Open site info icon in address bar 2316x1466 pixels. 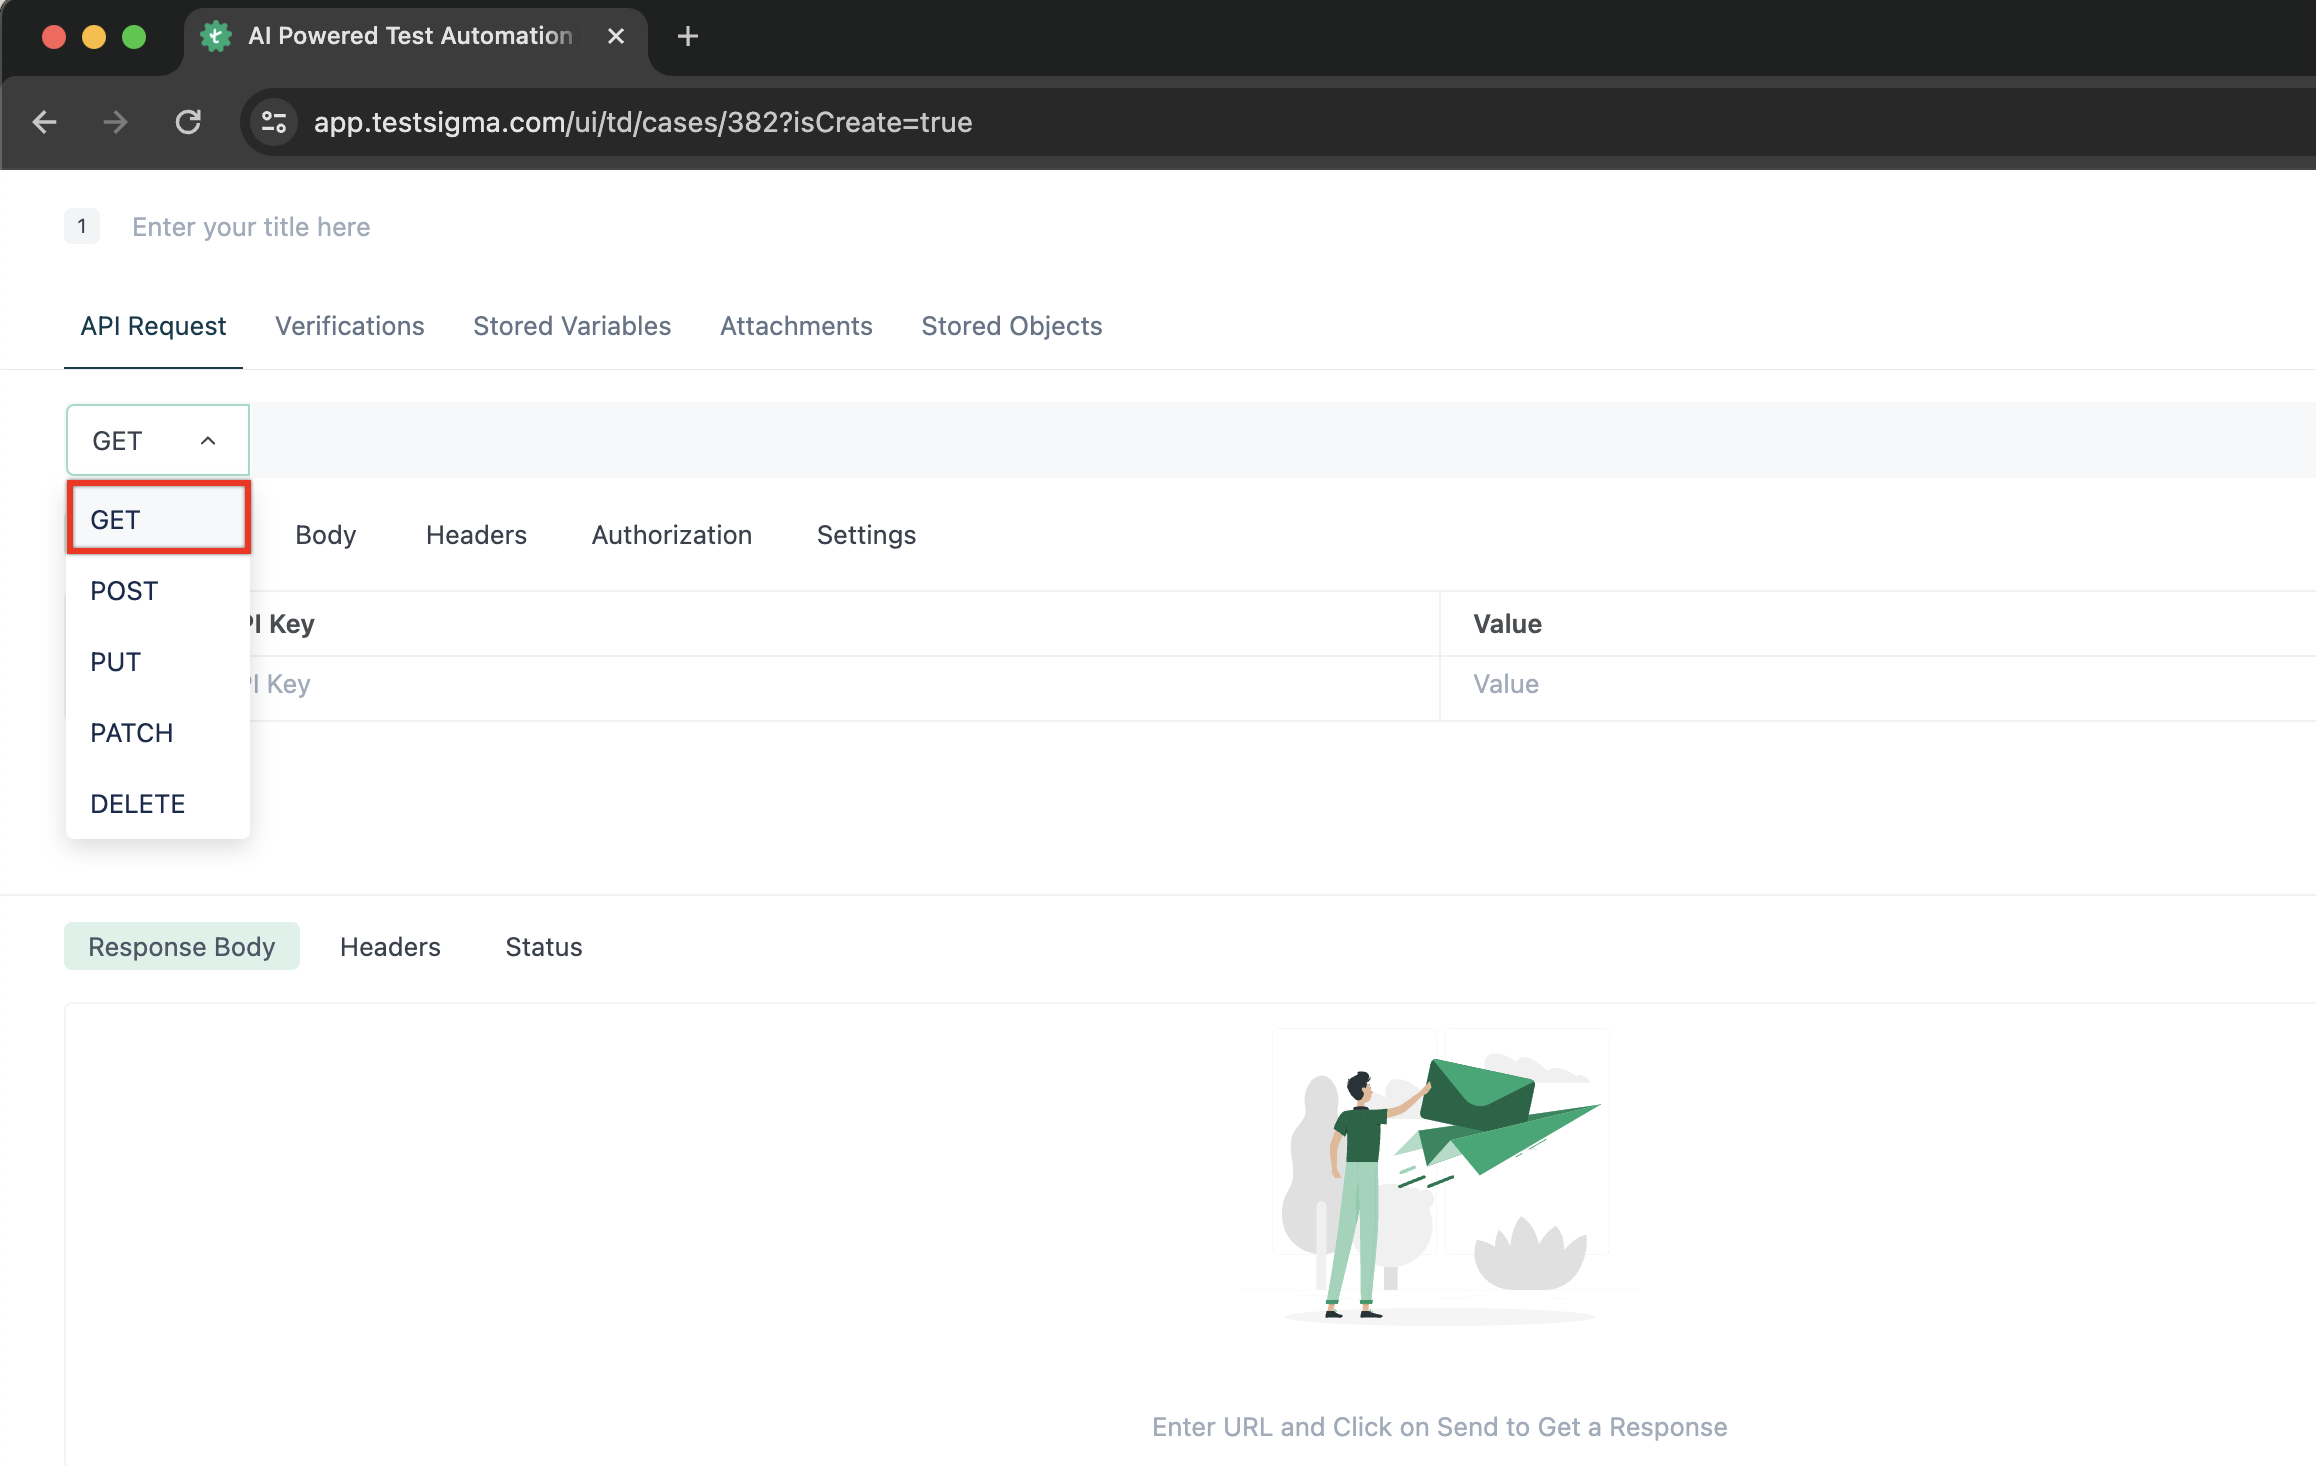(274, 122)
